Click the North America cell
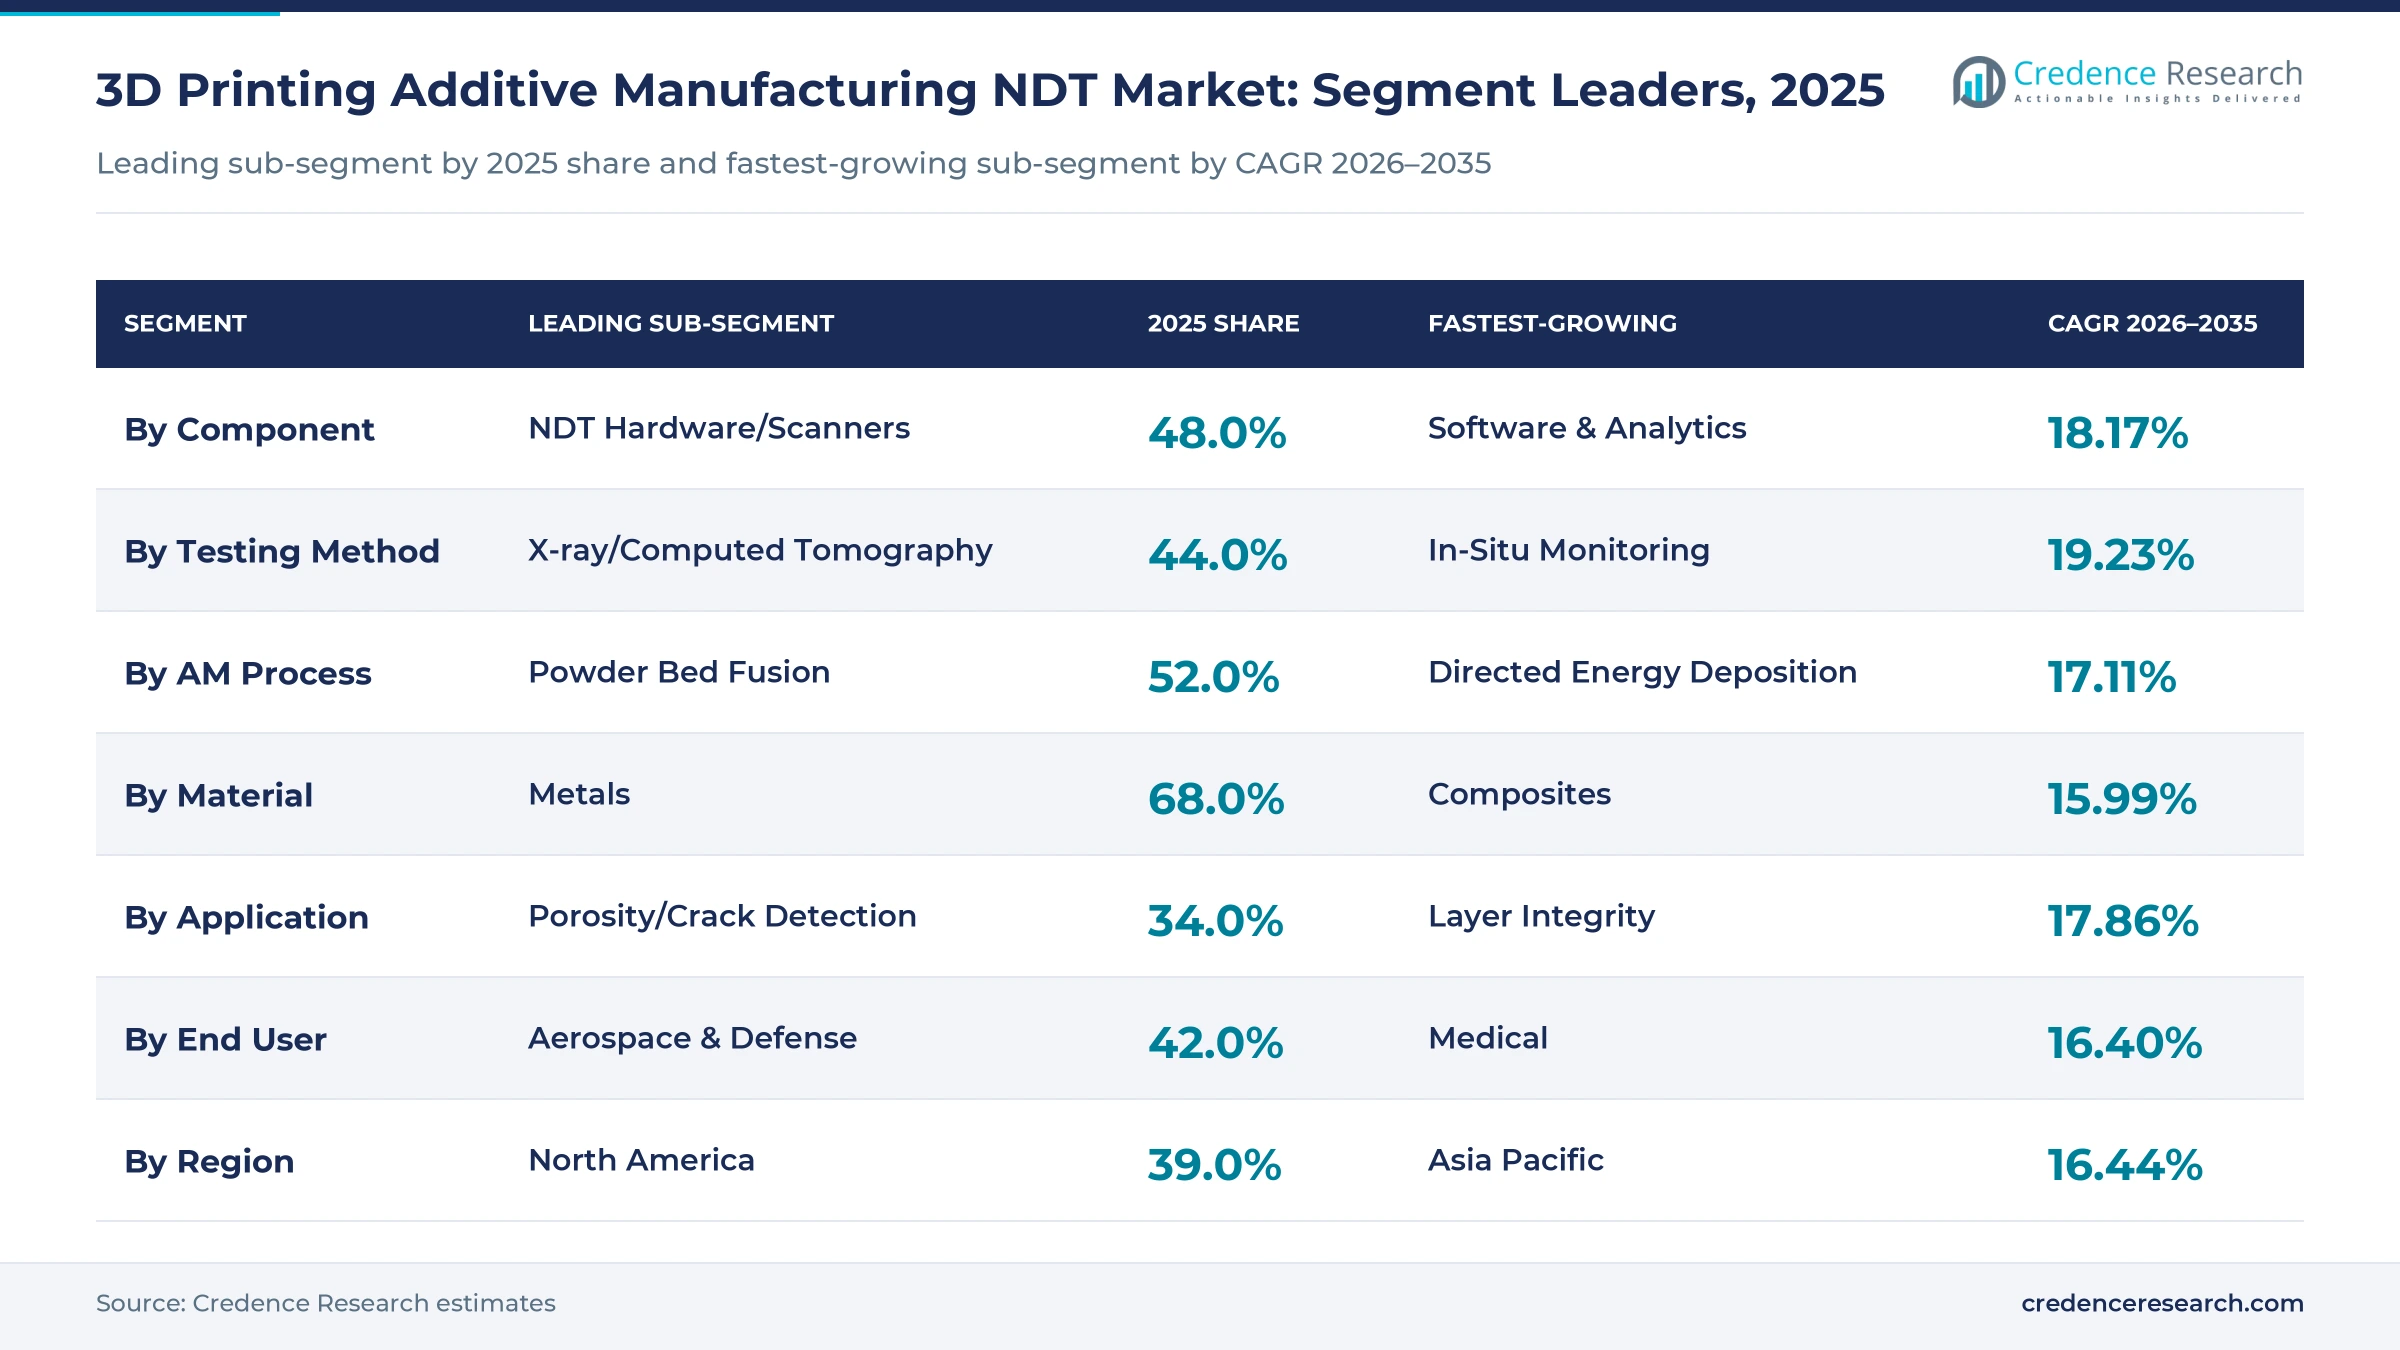The image size is (2400, 1350). pyautogui.click(x=641, y=1160)
